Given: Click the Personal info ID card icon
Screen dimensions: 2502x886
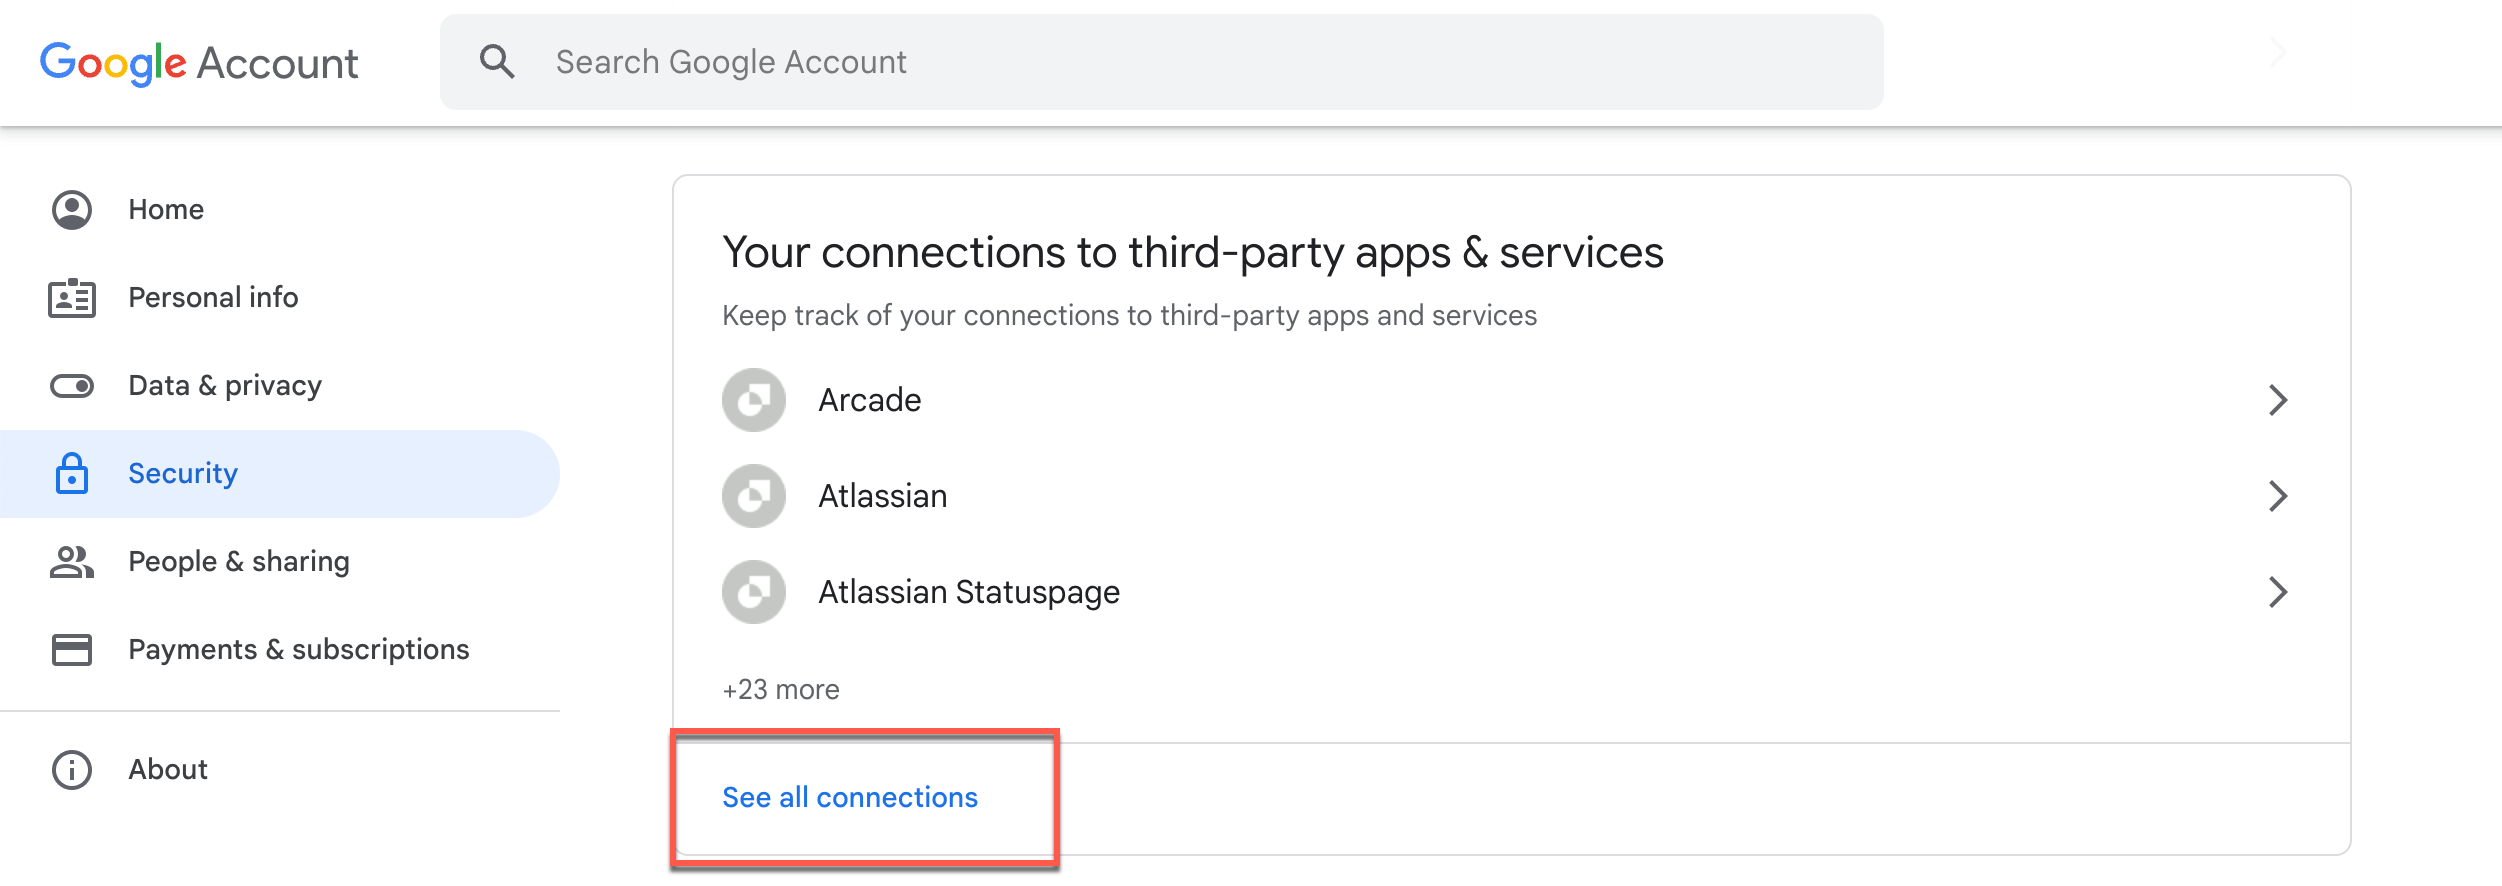Looking at the screenshot, I should (x=72, y=298).
